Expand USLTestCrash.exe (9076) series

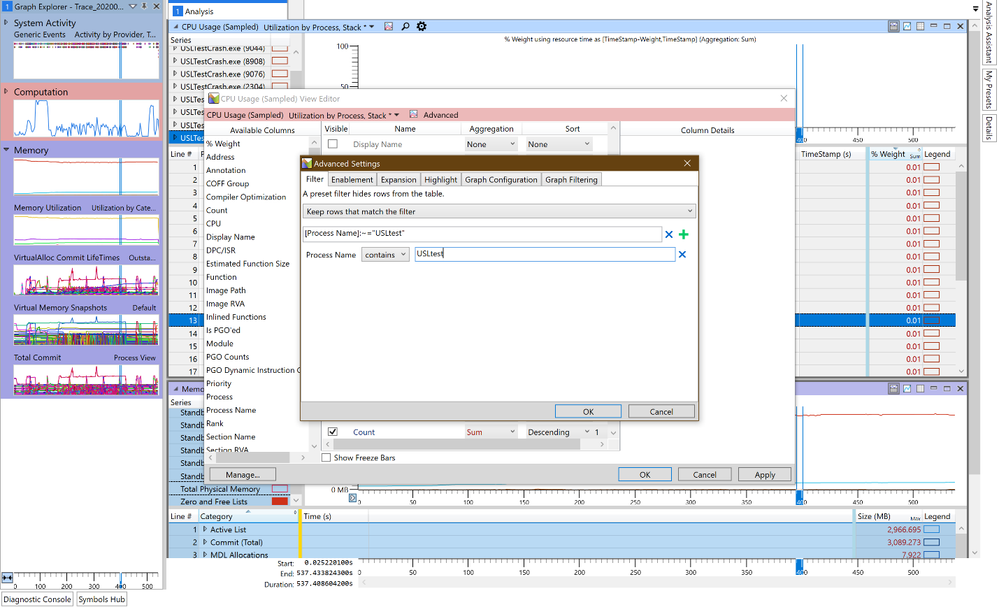pos(175,74)
